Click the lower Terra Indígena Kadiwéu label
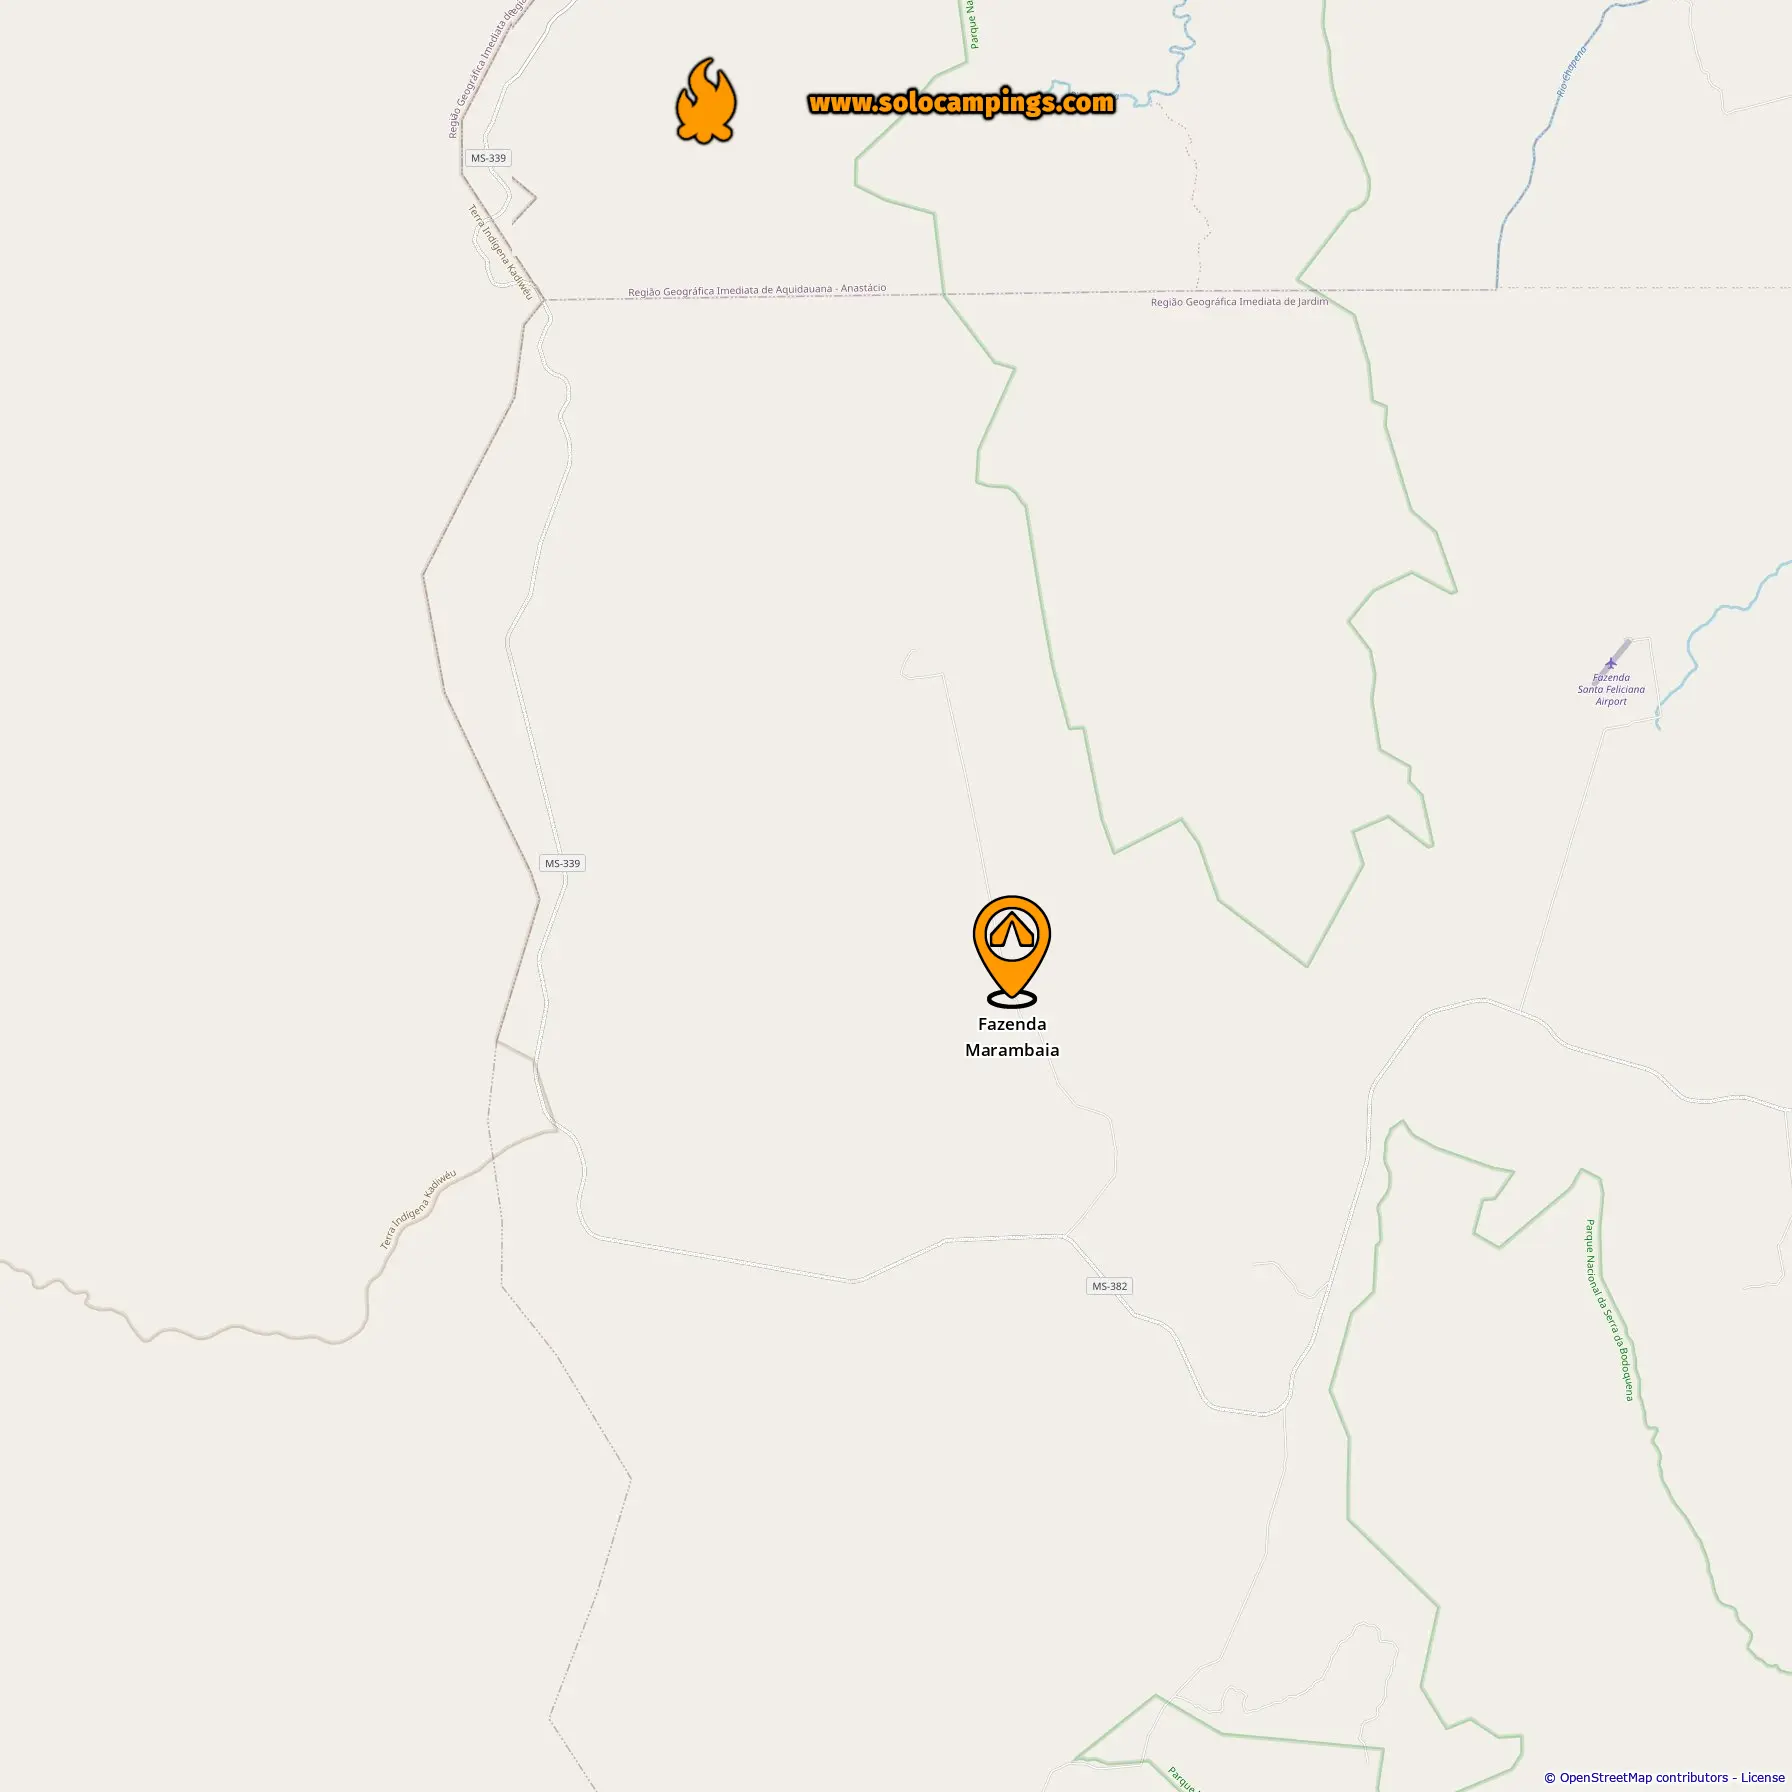Screen dimensions: 1792x1792 [x=418, y=1209]
